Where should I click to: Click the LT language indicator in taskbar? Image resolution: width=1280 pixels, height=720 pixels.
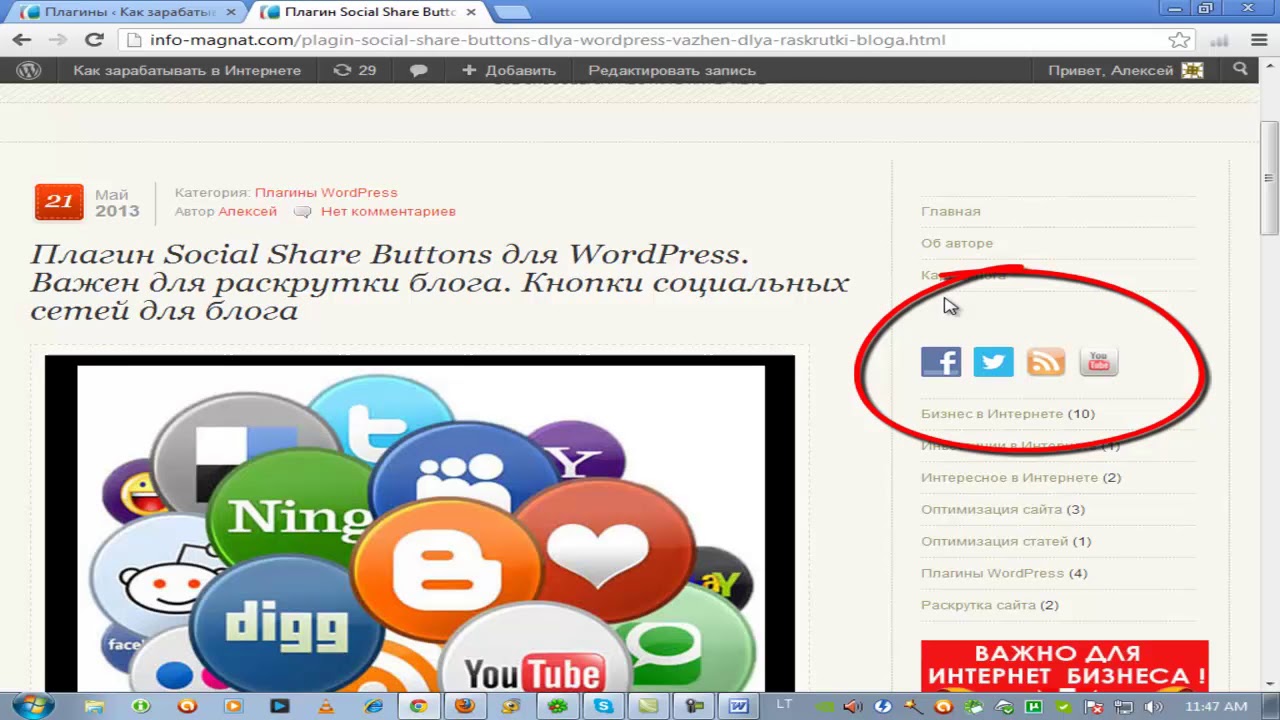click(784, 705)
